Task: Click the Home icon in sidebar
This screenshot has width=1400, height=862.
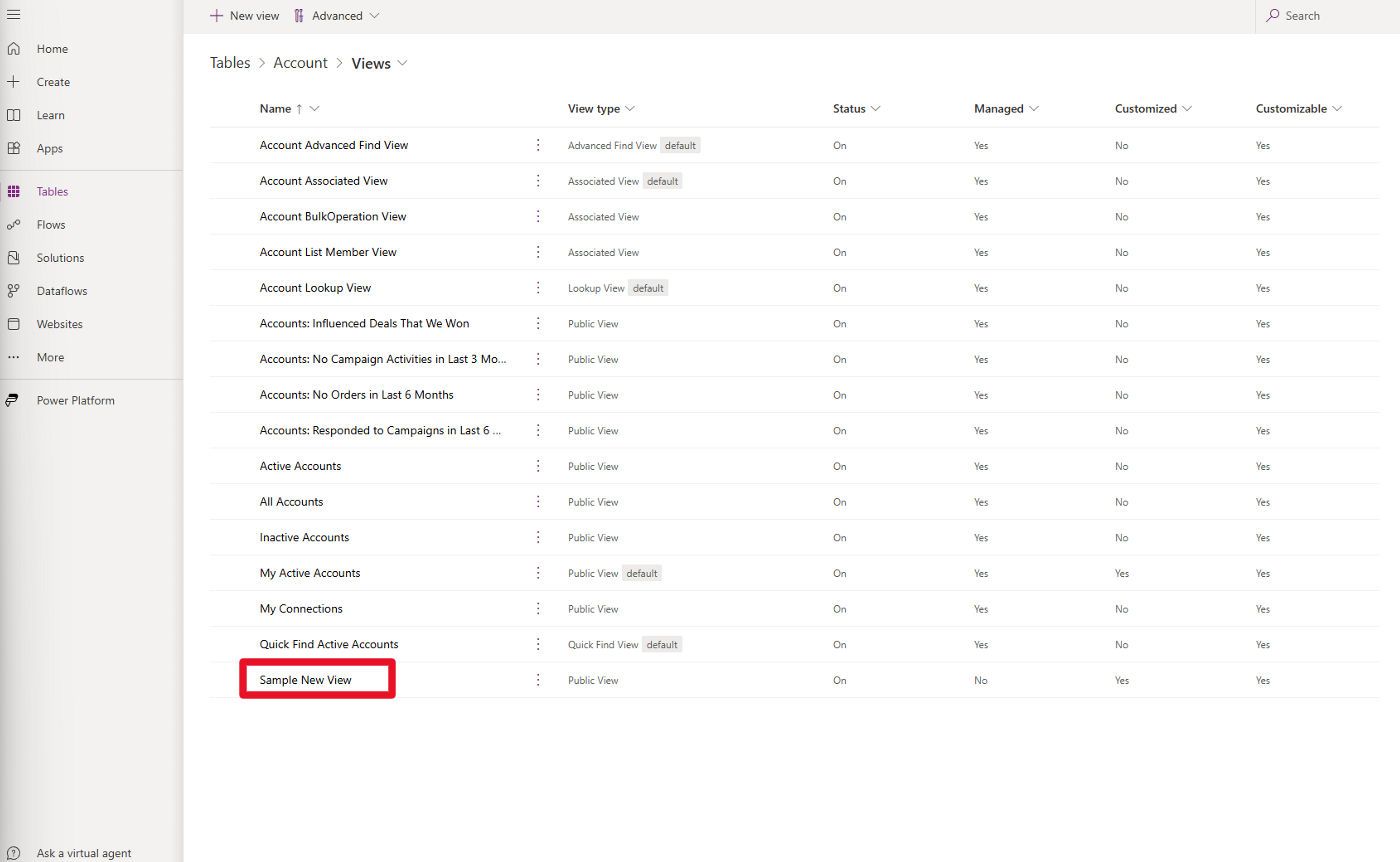Action: point(14,49)
